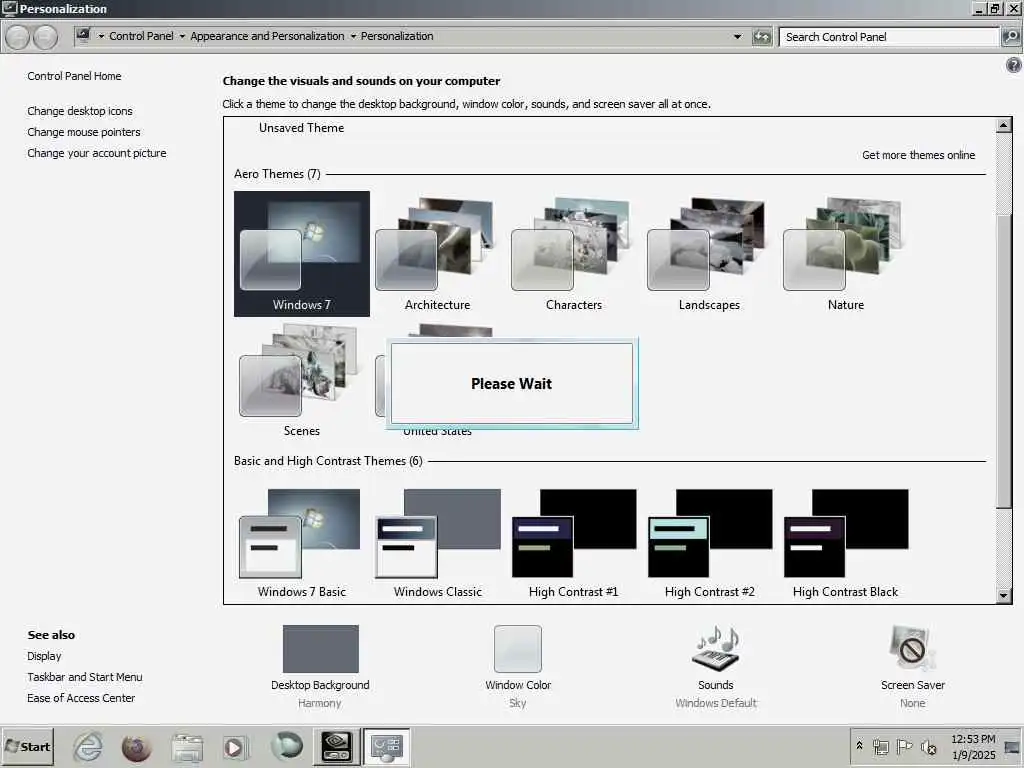Click the theme list scroll up arrow
1024x768 pixels.
(1004, 125)
